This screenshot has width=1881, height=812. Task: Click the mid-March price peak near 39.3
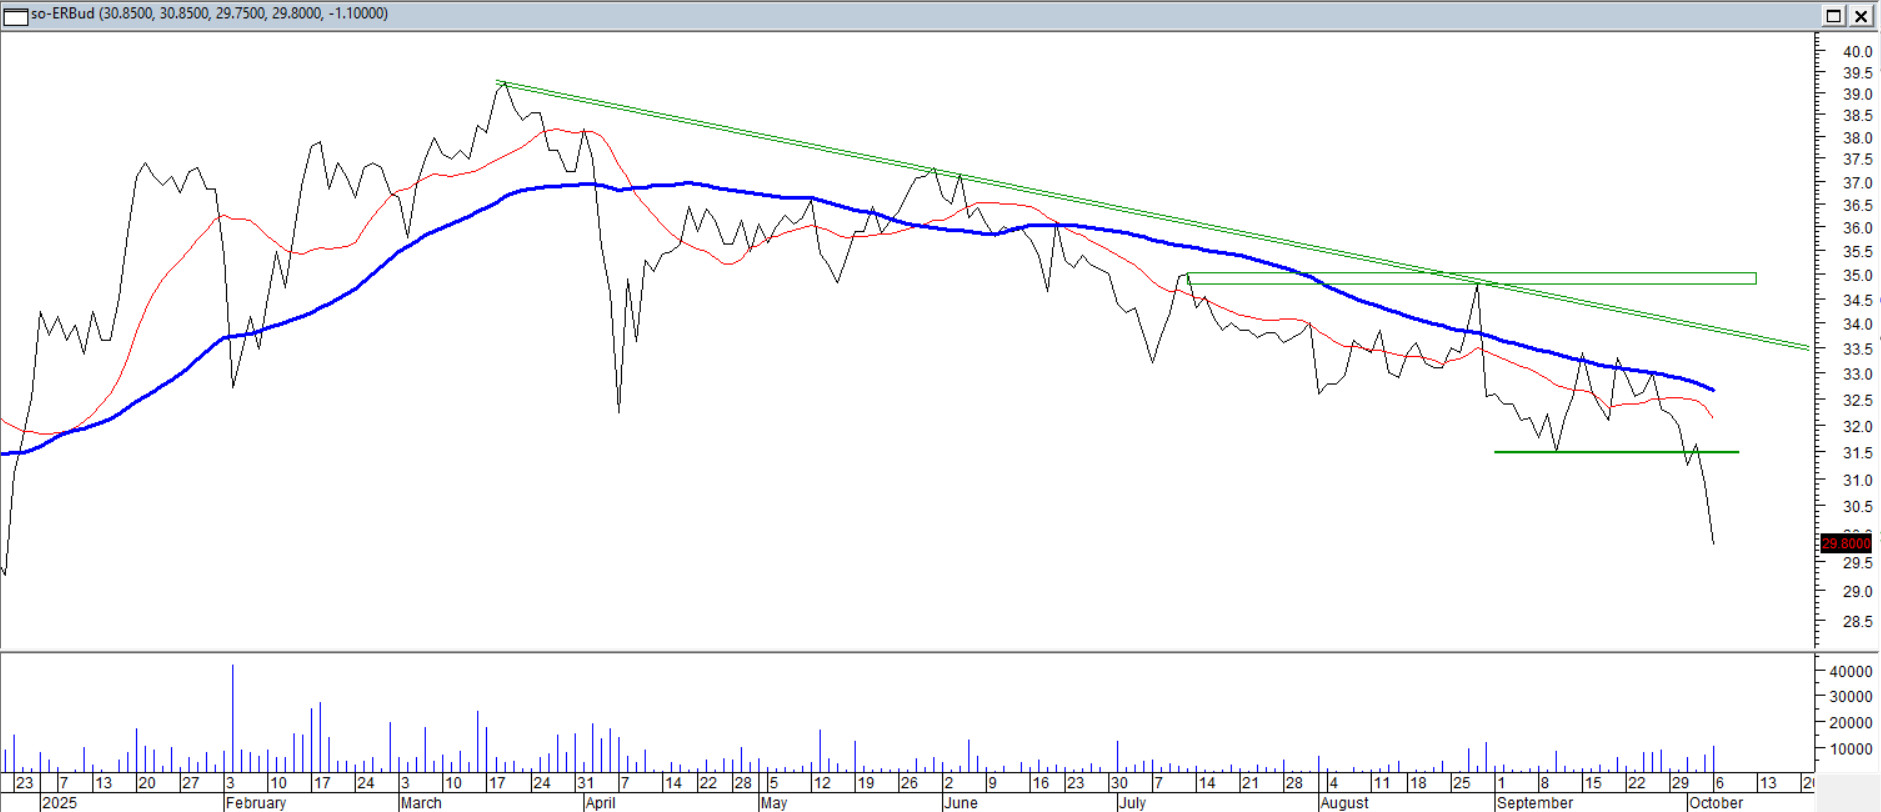[502, 84]
